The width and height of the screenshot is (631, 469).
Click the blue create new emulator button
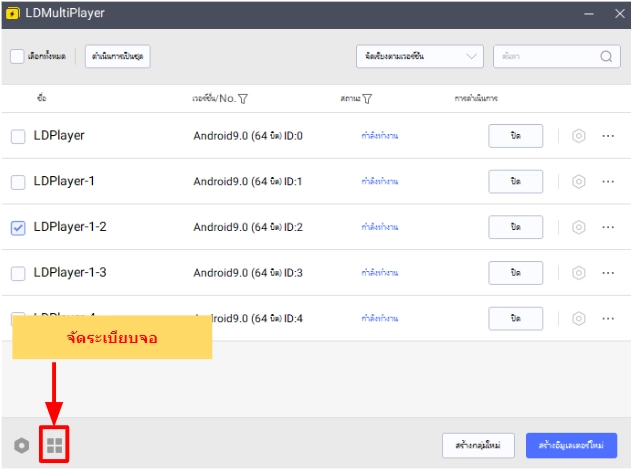pos(578,445)
